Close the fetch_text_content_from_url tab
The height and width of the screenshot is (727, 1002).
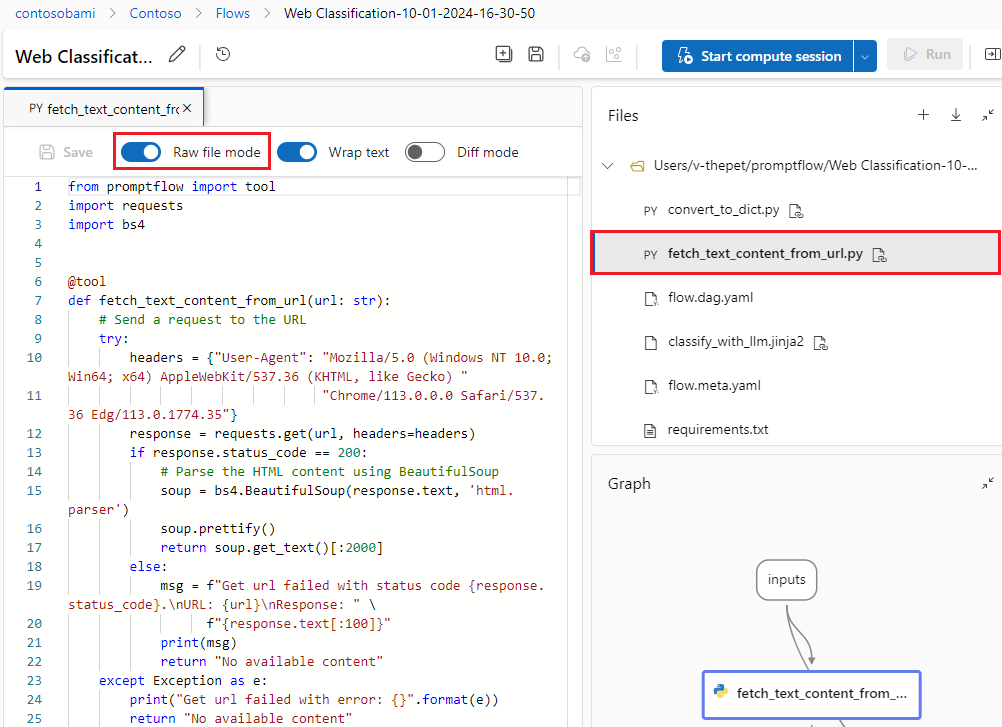click(187, 108)
